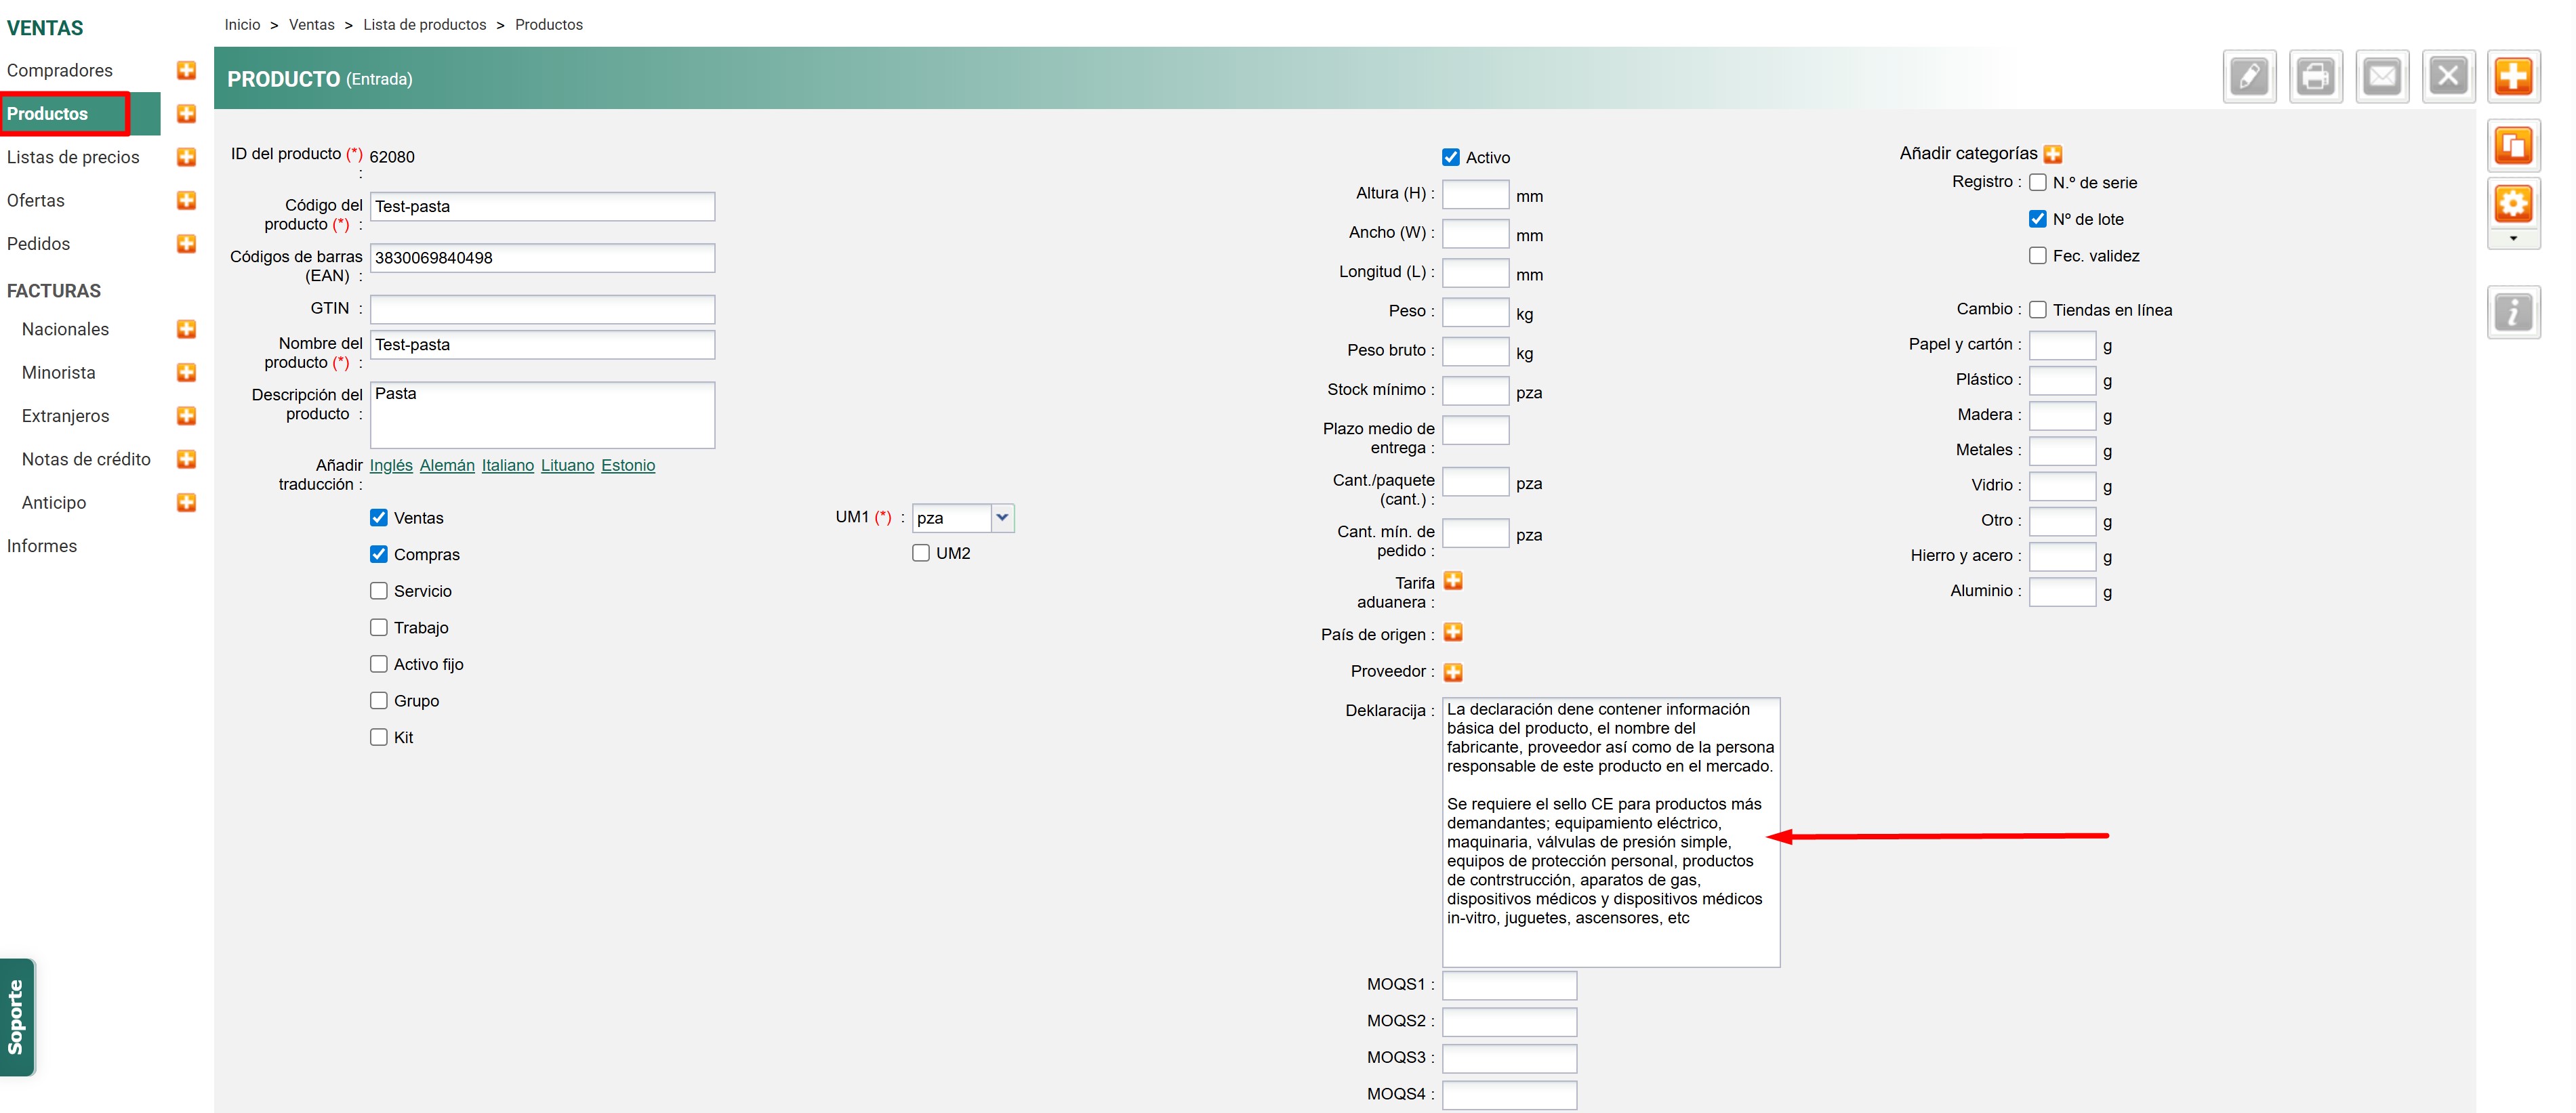Click the send email envelope icon
This screenshot has height=1113, width=2576.
pos(2382,76)
